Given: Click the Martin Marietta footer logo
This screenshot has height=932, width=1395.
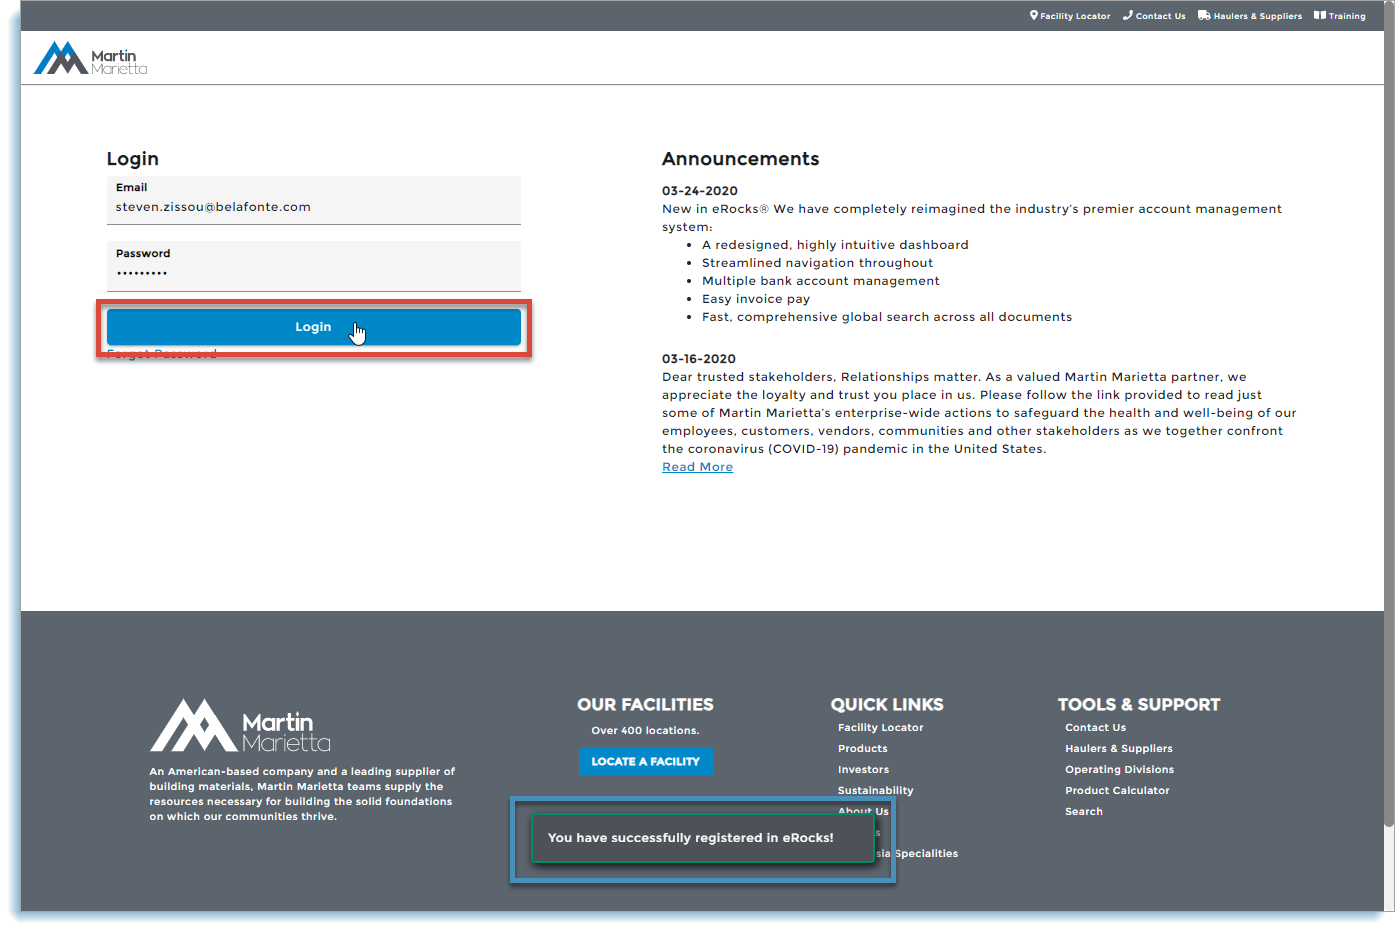Looking at the screenshot, I should 240,726.
